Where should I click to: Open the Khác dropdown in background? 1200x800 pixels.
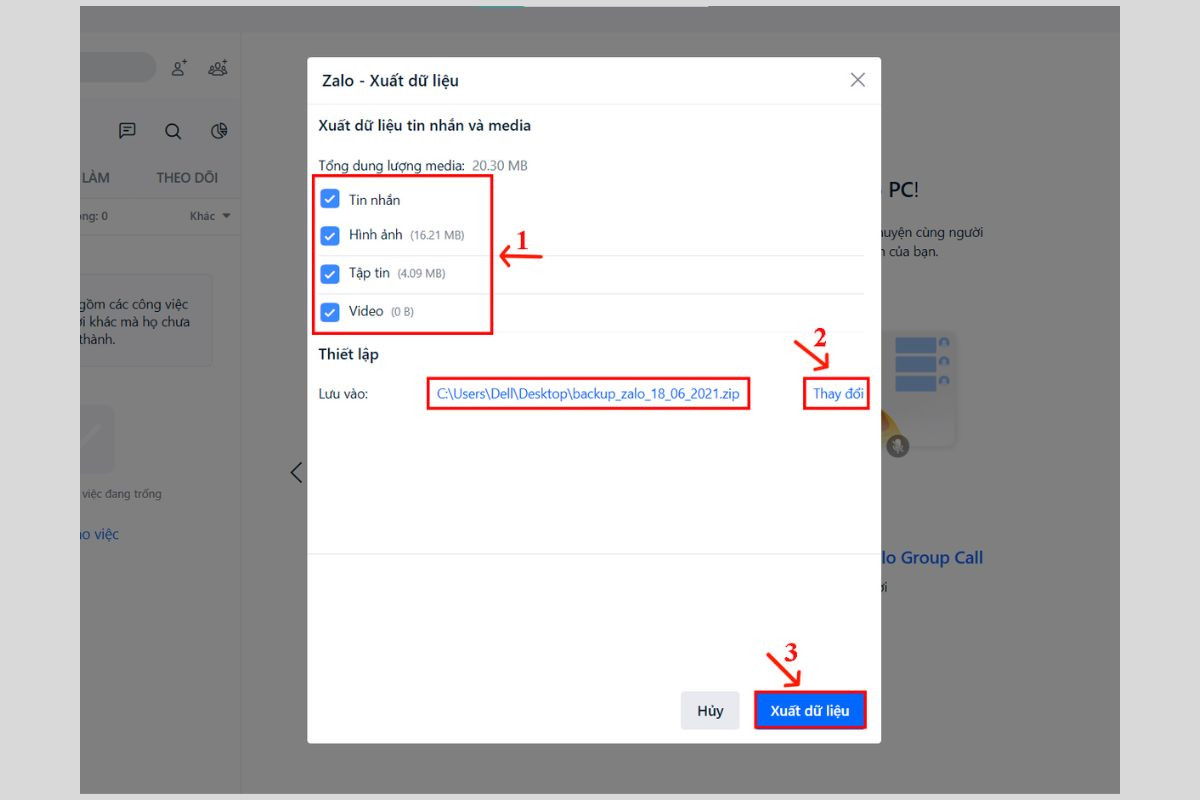pyautogui.click(x=210, y=216)
